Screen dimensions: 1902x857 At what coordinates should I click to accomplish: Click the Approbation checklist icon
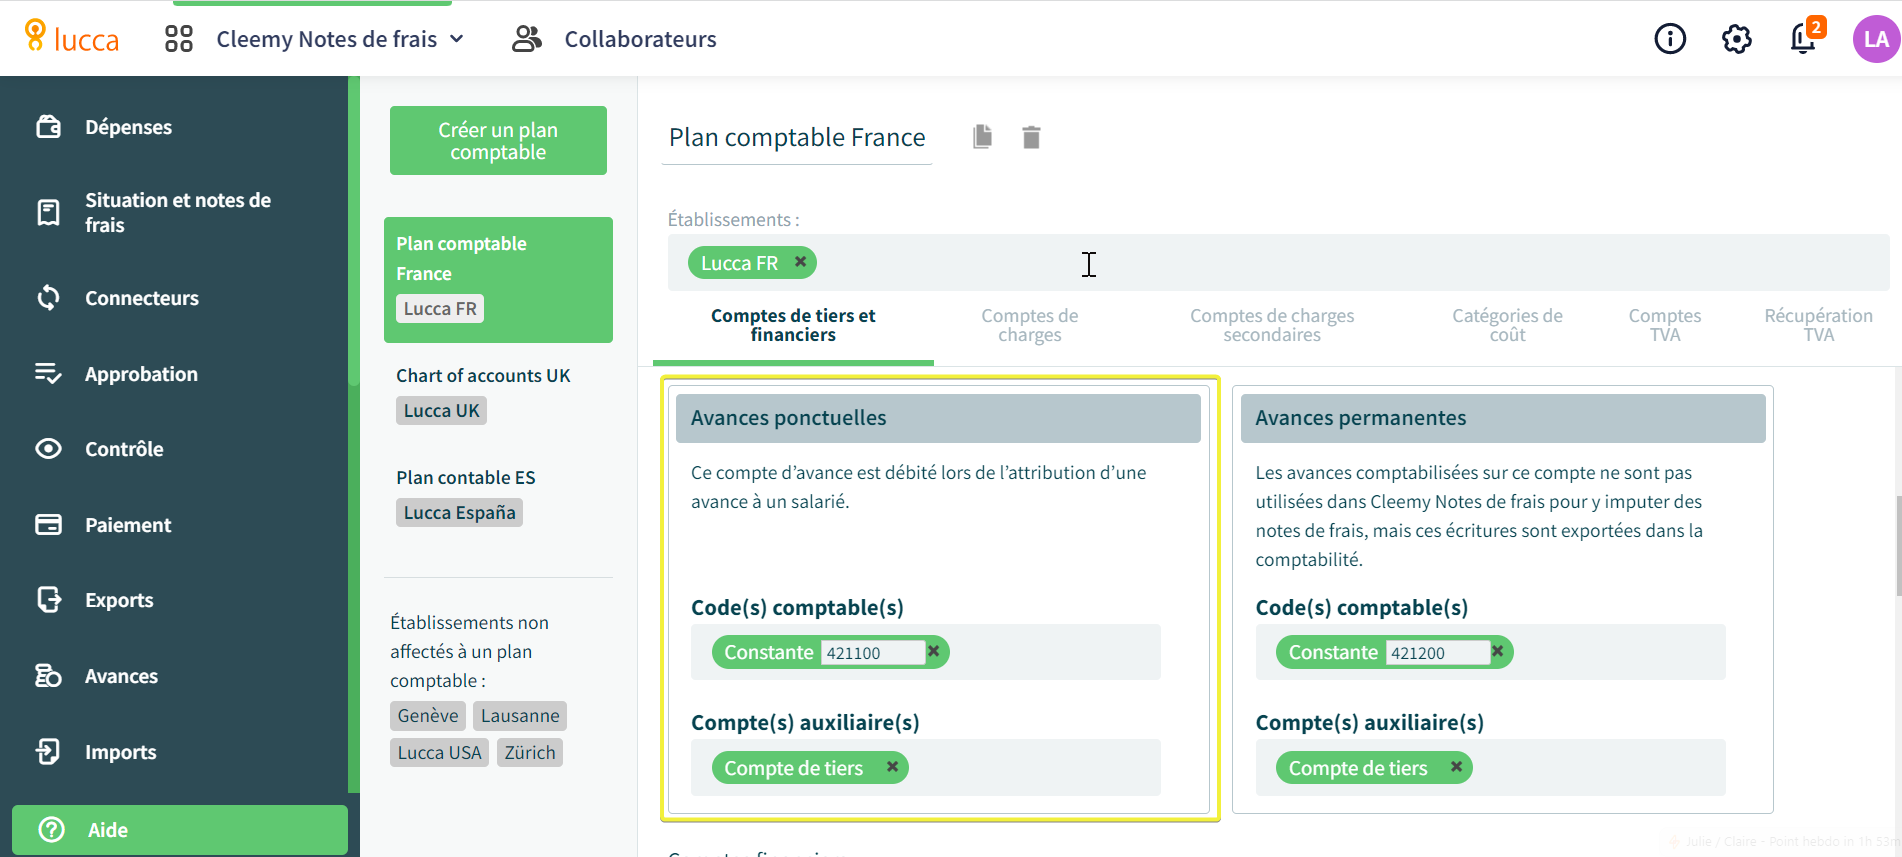coord(49,373)
